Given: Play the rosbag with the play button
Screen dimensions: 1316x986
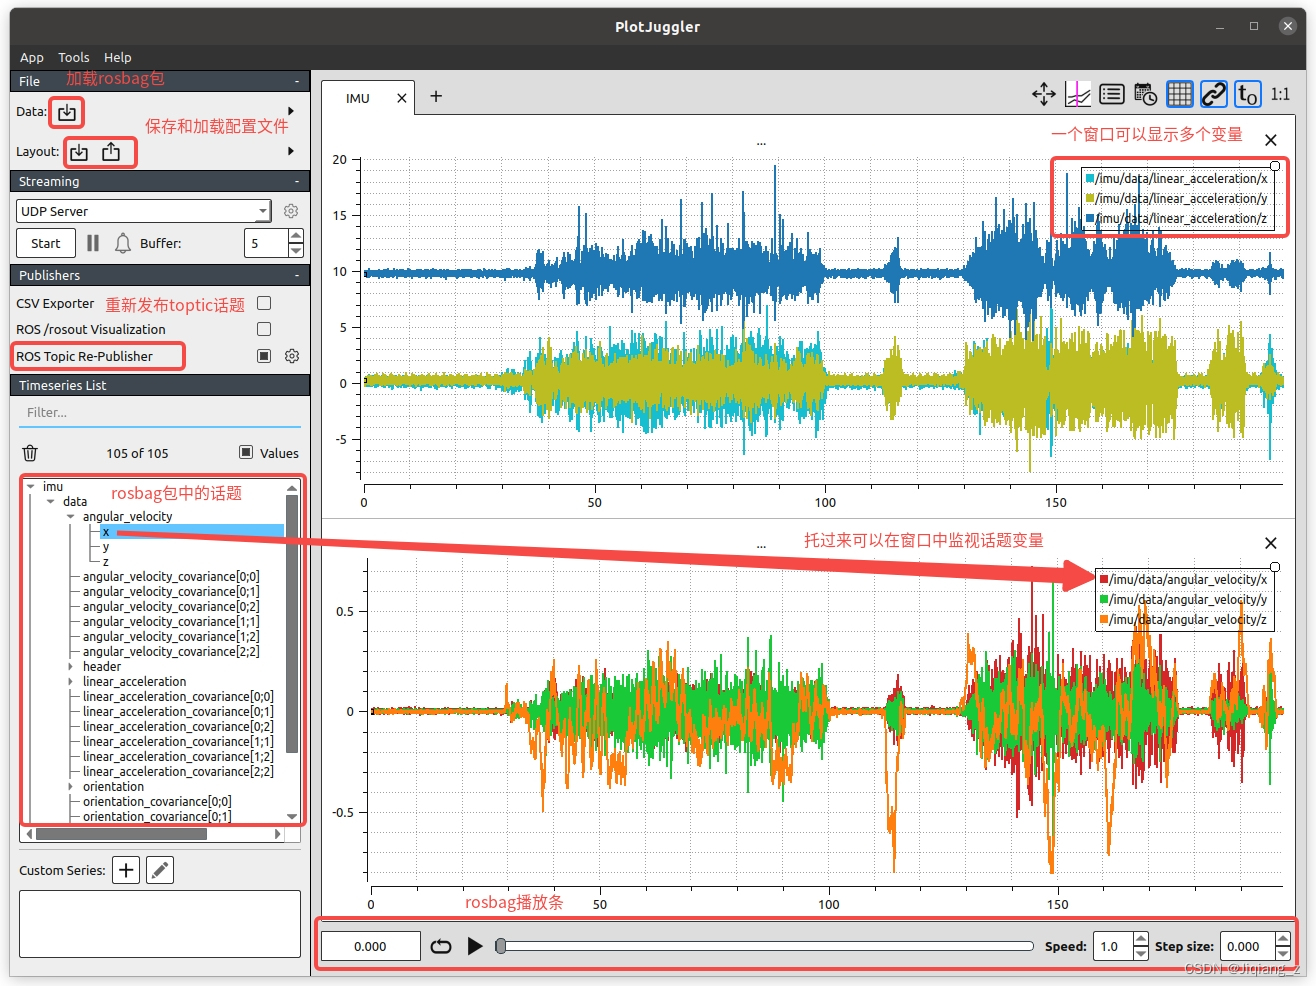Looking at the screenshot, I should [x=475, y=946].
